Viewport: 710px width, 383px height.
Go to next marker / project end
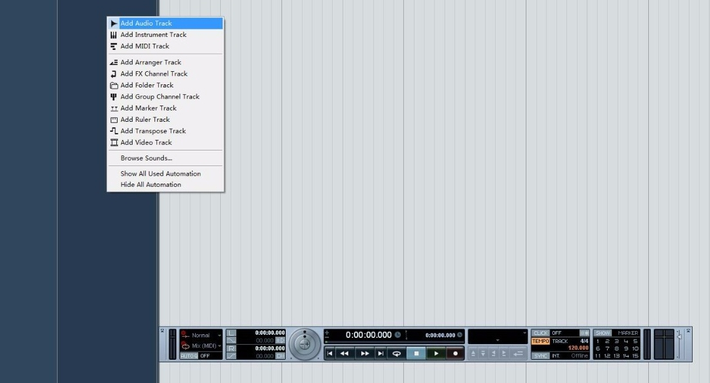pos(381,353)
